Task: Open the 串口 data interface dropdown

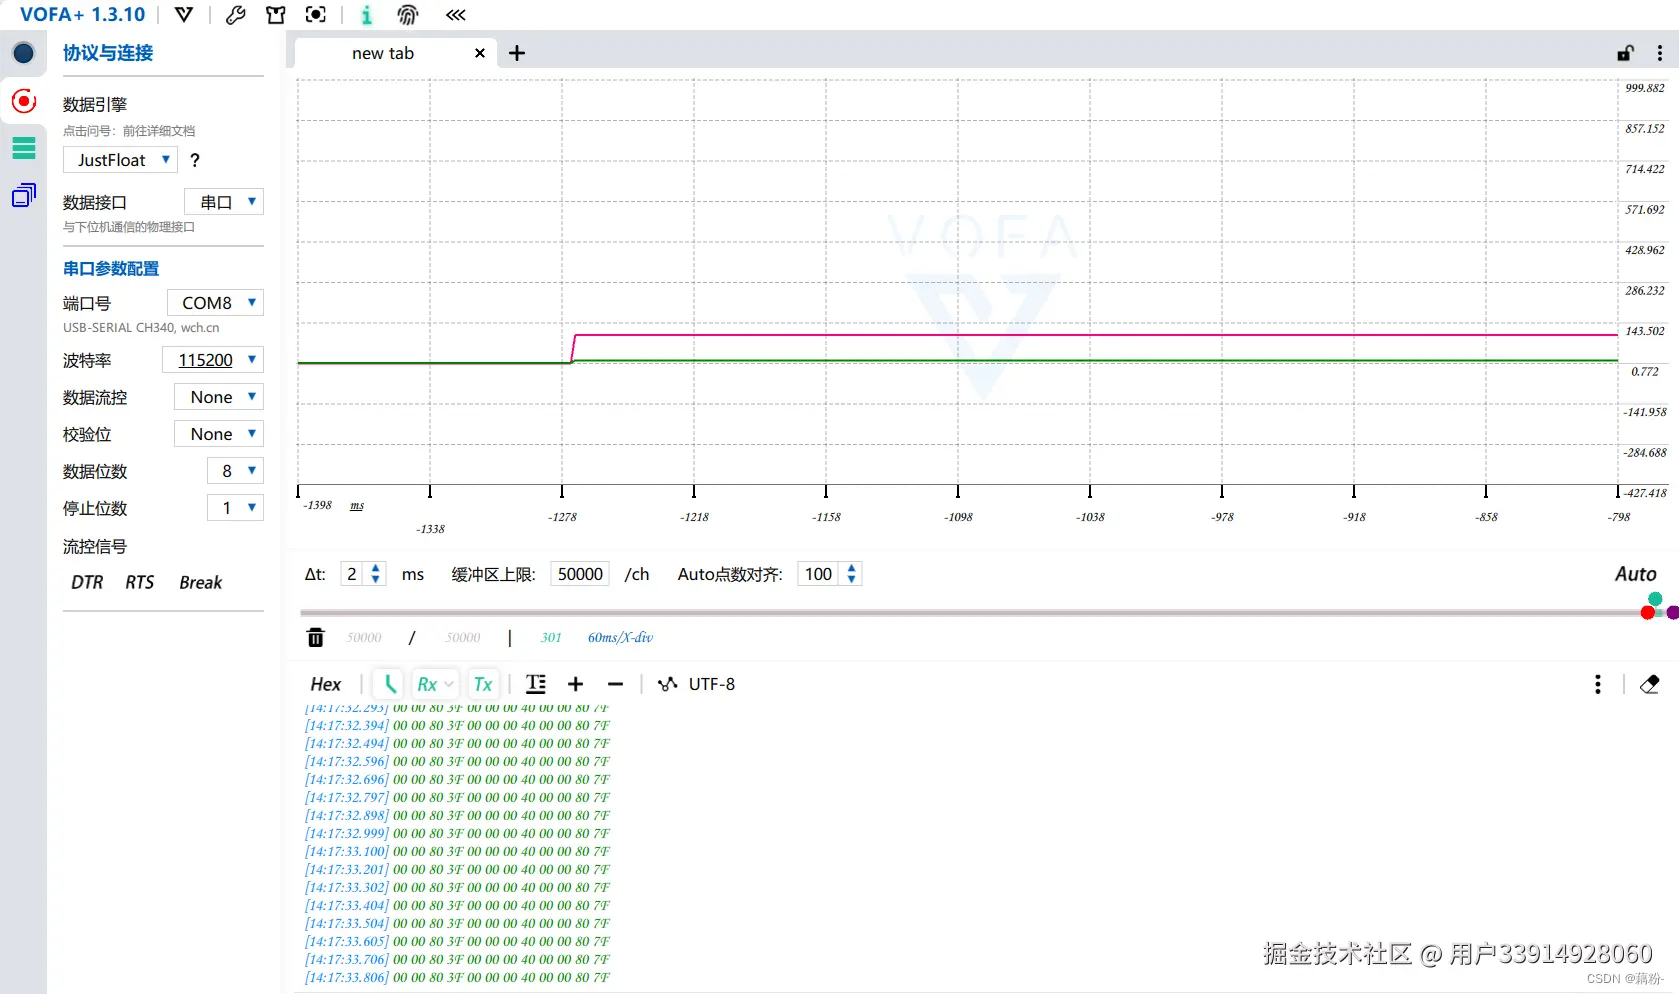Action: 224,202
